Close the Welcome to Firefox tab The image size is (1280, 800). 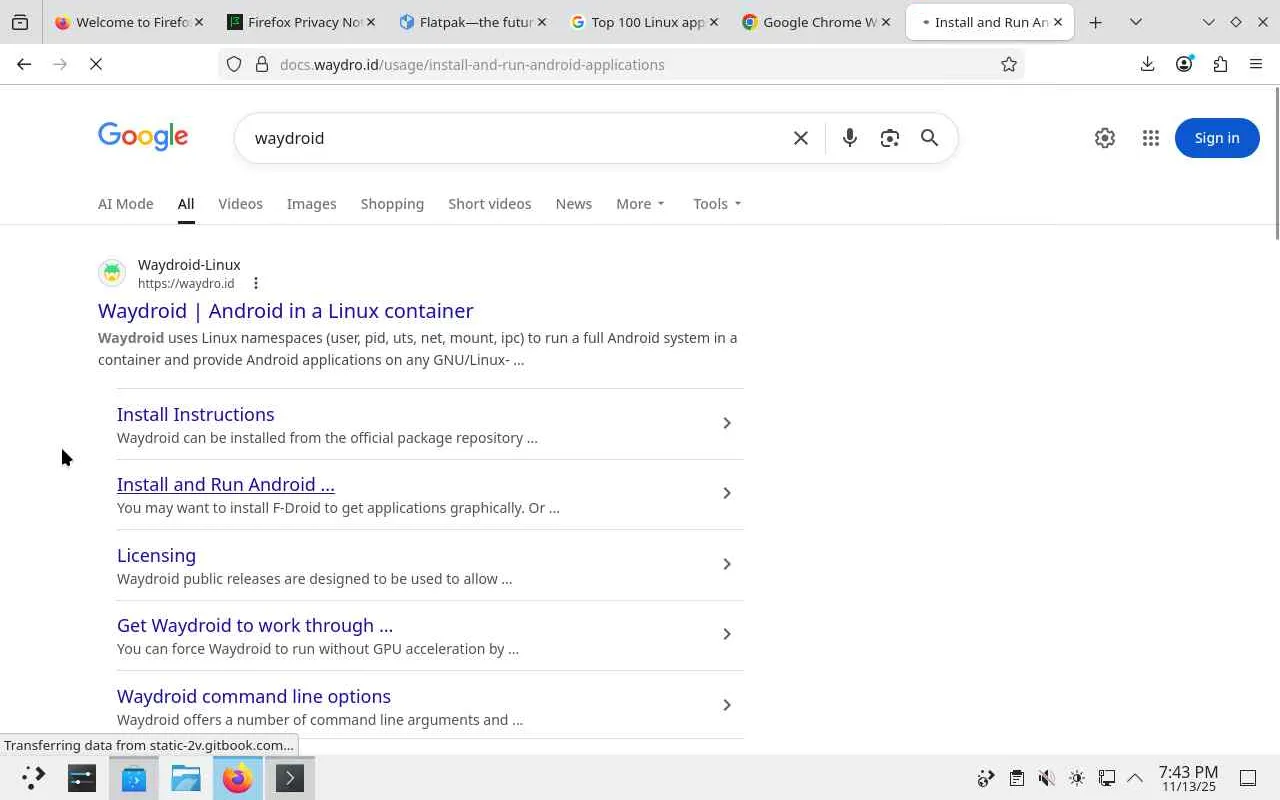(x=199, y=22)
